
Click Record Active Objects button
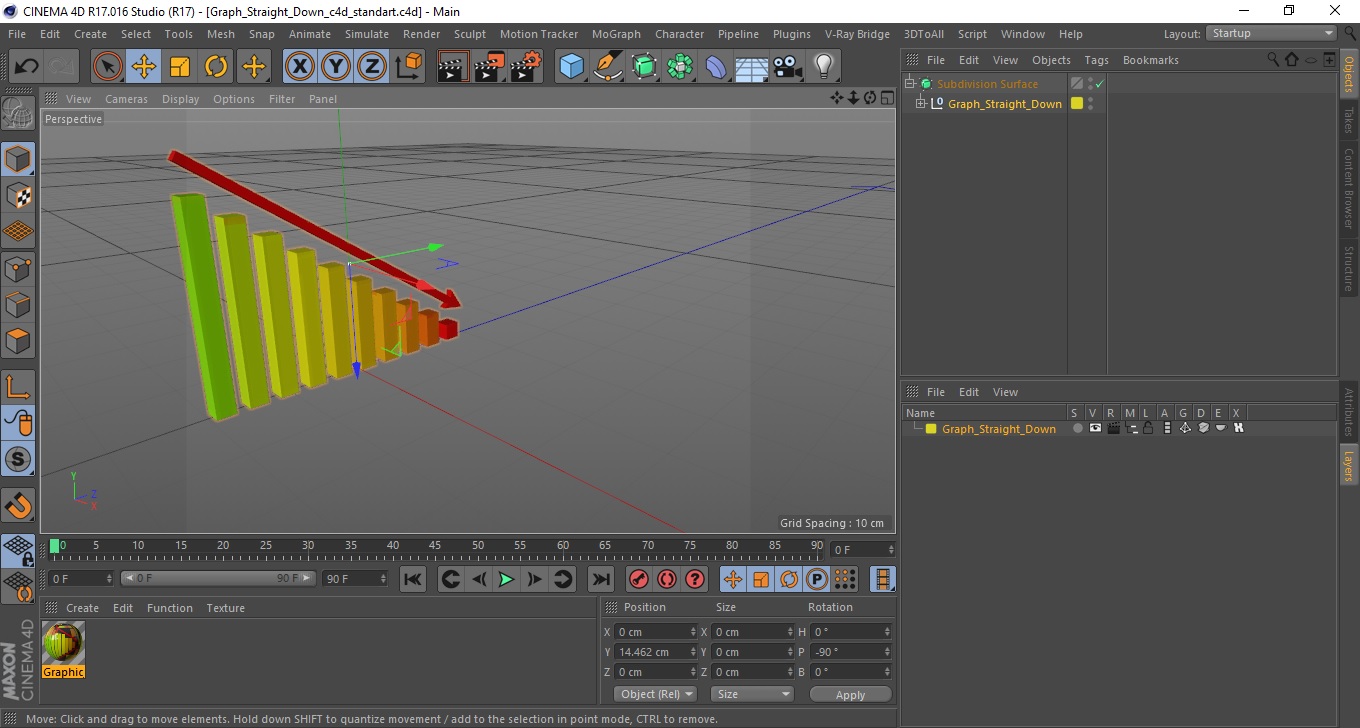click(x=638, y=579)
